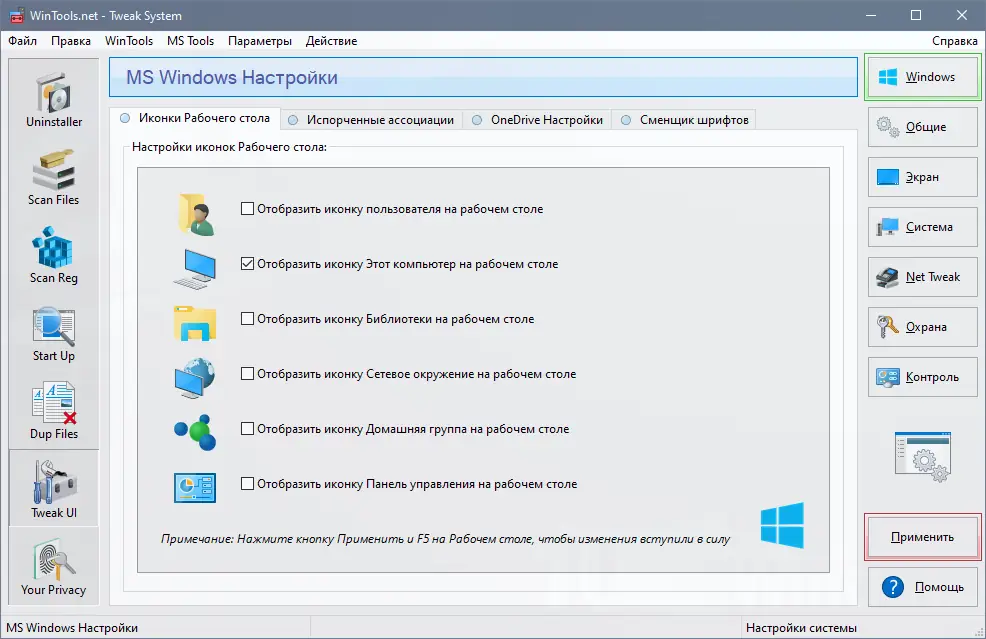
Task: Click the Homegroup spheres icon
Action: click(195, 432)
